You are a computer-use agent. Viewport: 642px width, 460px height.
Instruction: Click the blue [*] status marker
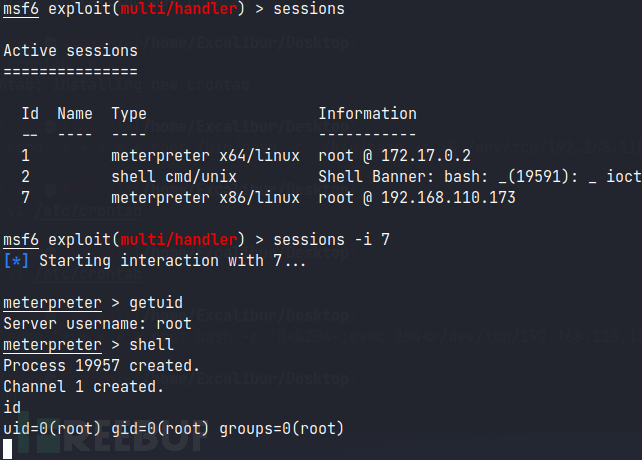(16, 261)
